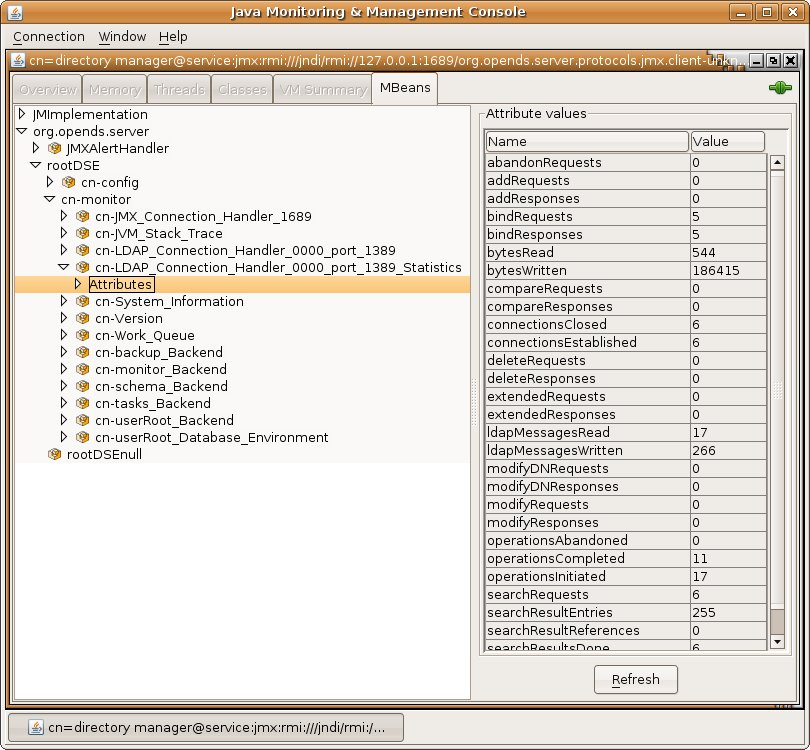This screenshot has height=750, width=810.
Task: Click the cn-Work_Queue MBean icon
Action: 82,335
